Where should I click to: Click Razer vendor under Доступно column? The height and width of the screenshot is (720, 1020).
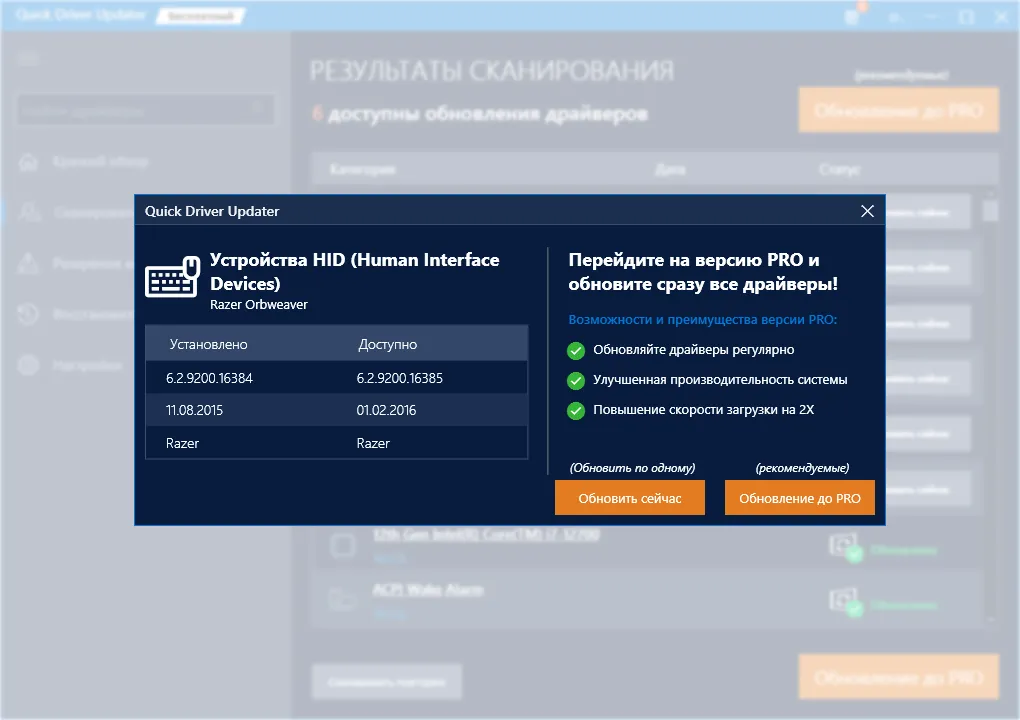[x=373, y=443]
